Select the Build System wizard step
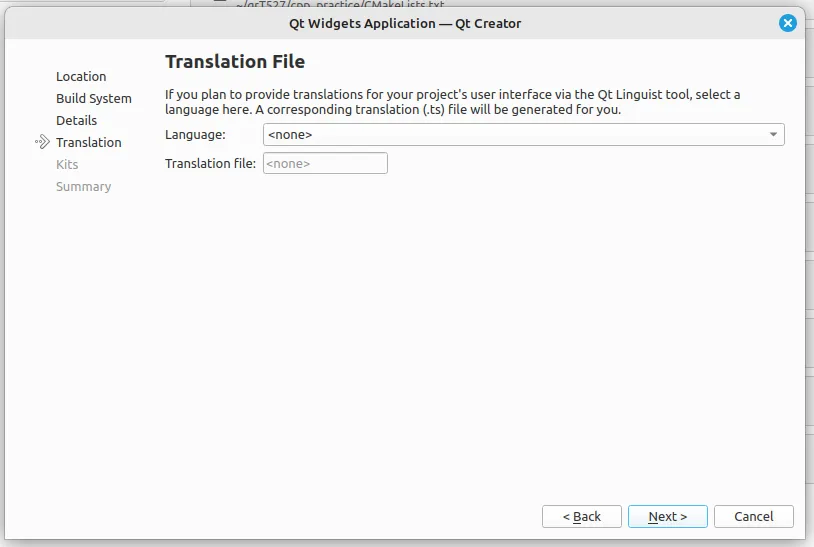 pos(94,99)
